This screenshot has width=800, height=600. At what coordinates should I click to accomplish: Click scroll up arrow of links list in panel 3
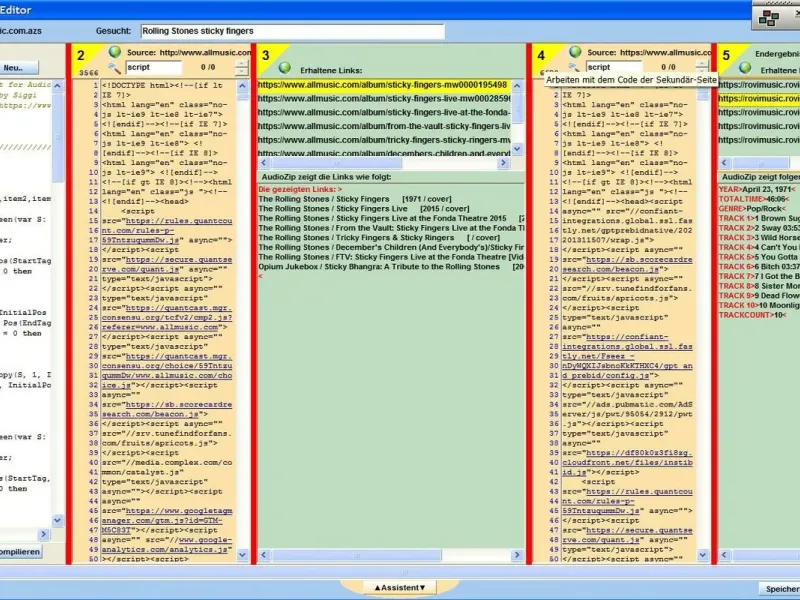[x=517, y=85]
